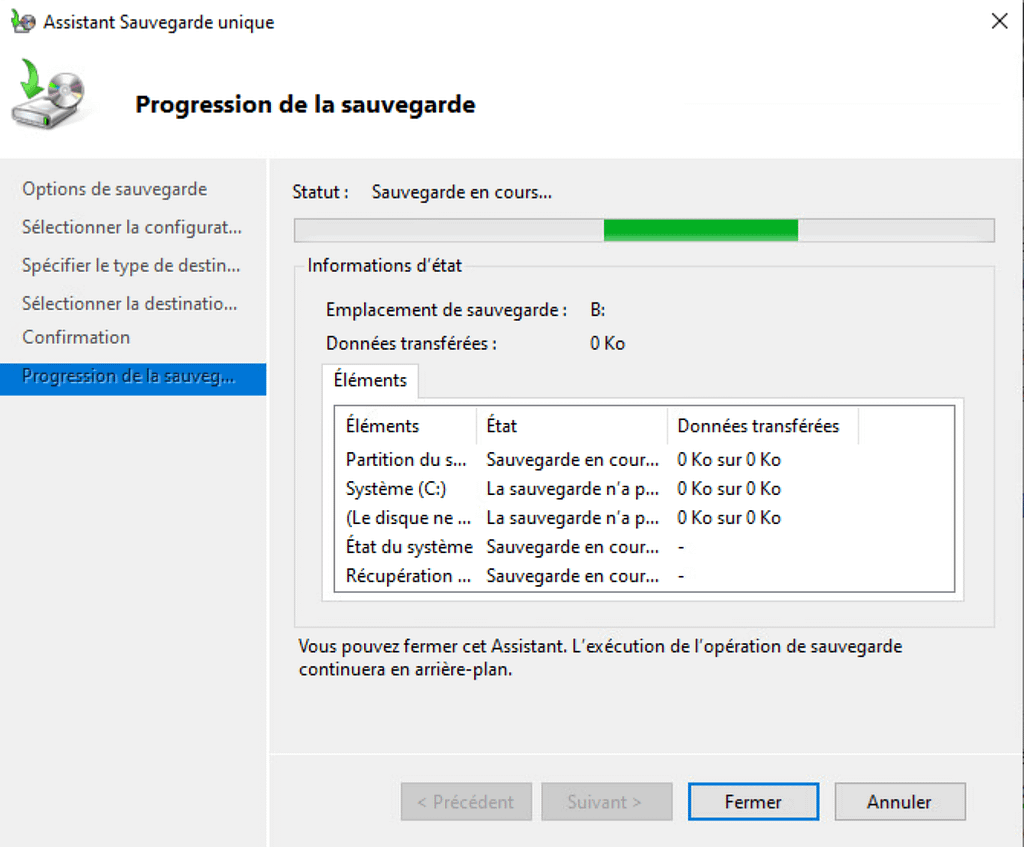The height and width of the screenshot is (847, 1024).
Task: Click the Sélectionner la configuration step
Action: coord(131,227)
